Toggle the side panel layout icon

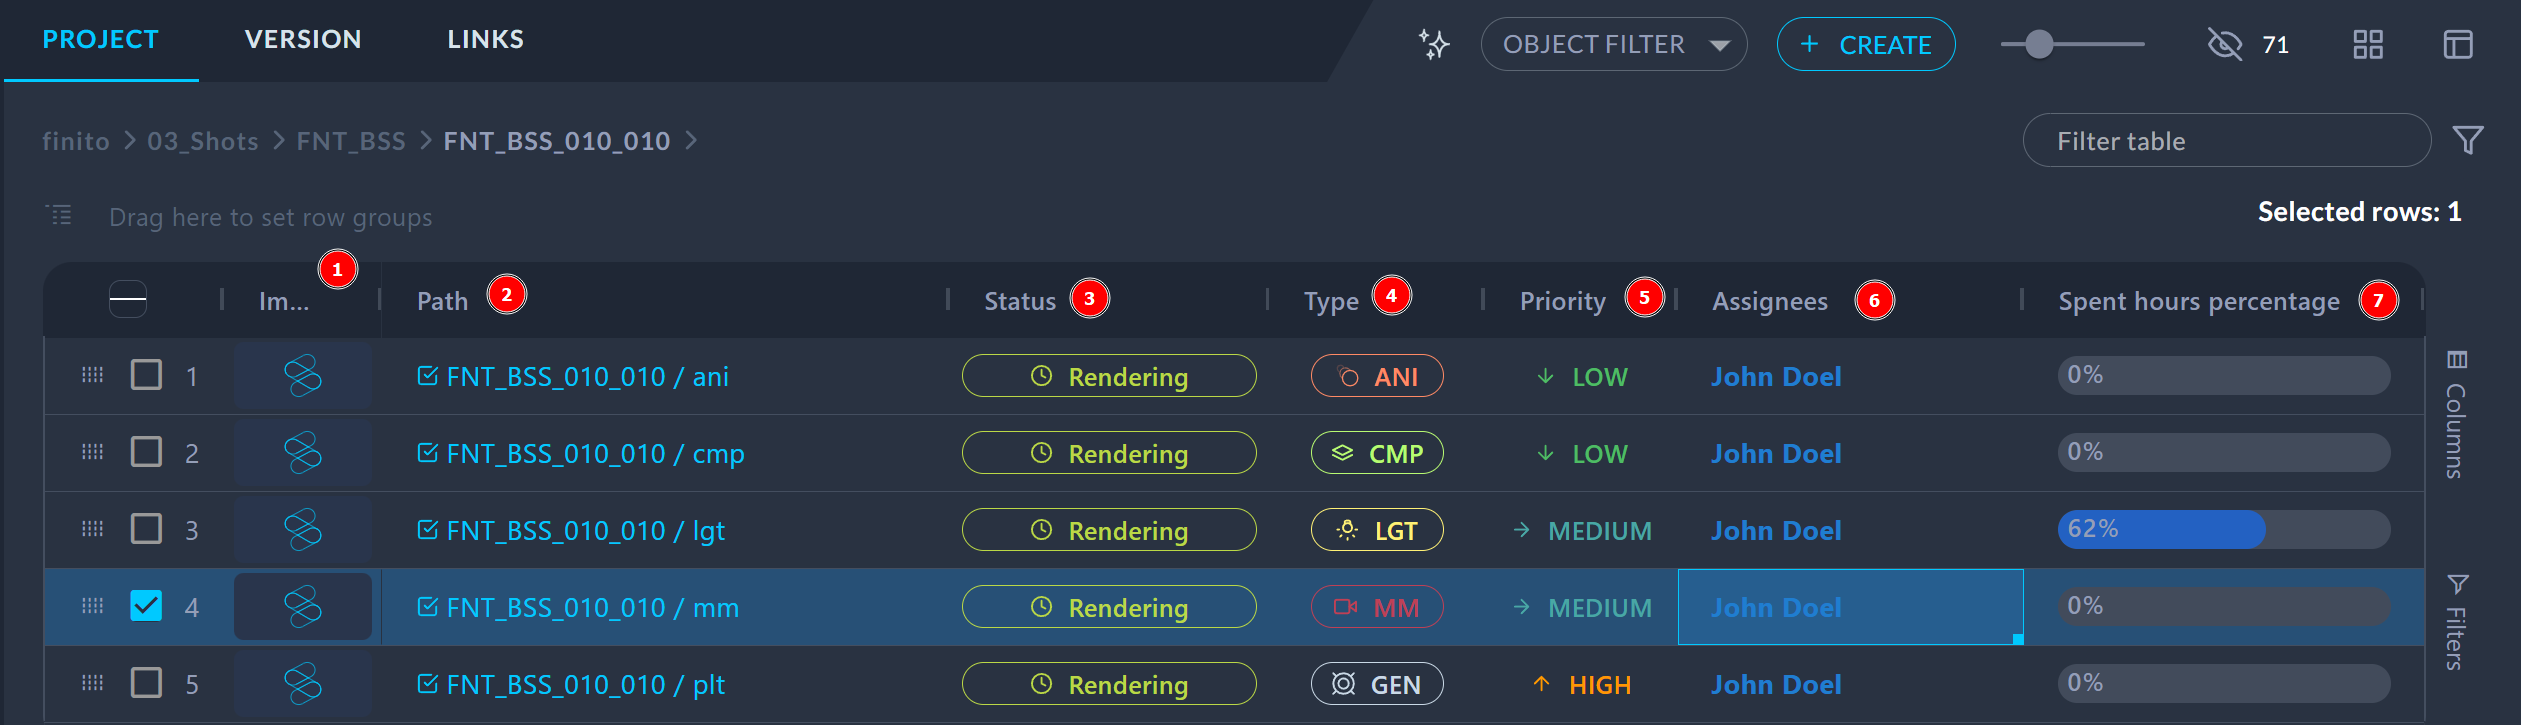point(2458,44)
